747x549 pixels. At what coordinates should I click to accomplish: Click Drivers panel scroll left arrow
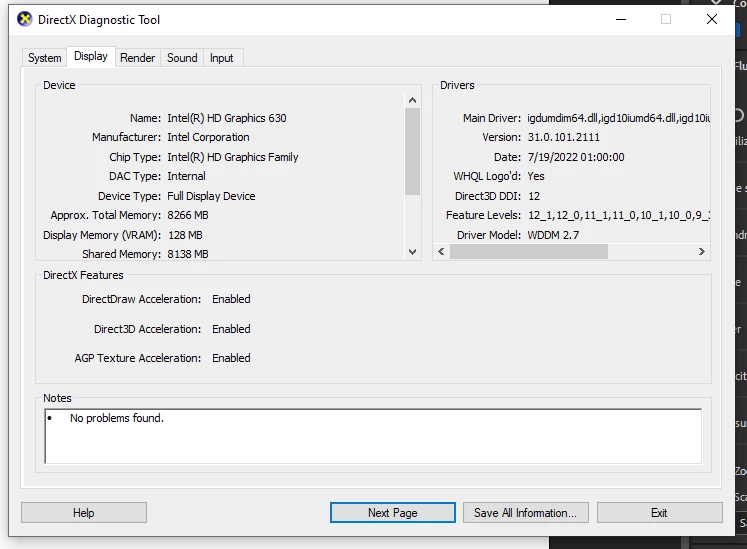[441, 252]
